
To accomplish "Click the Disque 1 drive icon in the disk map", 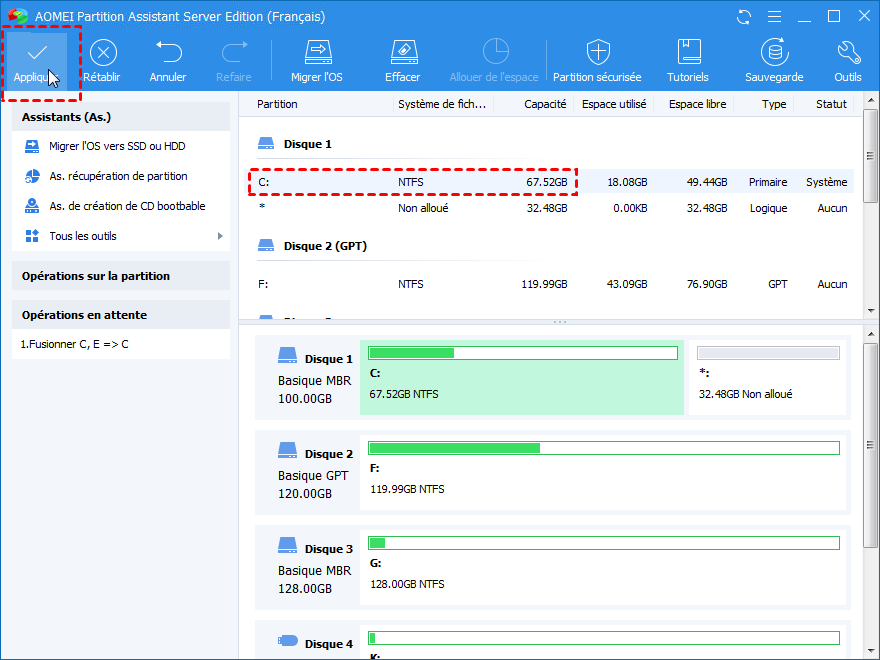I will click(x=287, y=355).
